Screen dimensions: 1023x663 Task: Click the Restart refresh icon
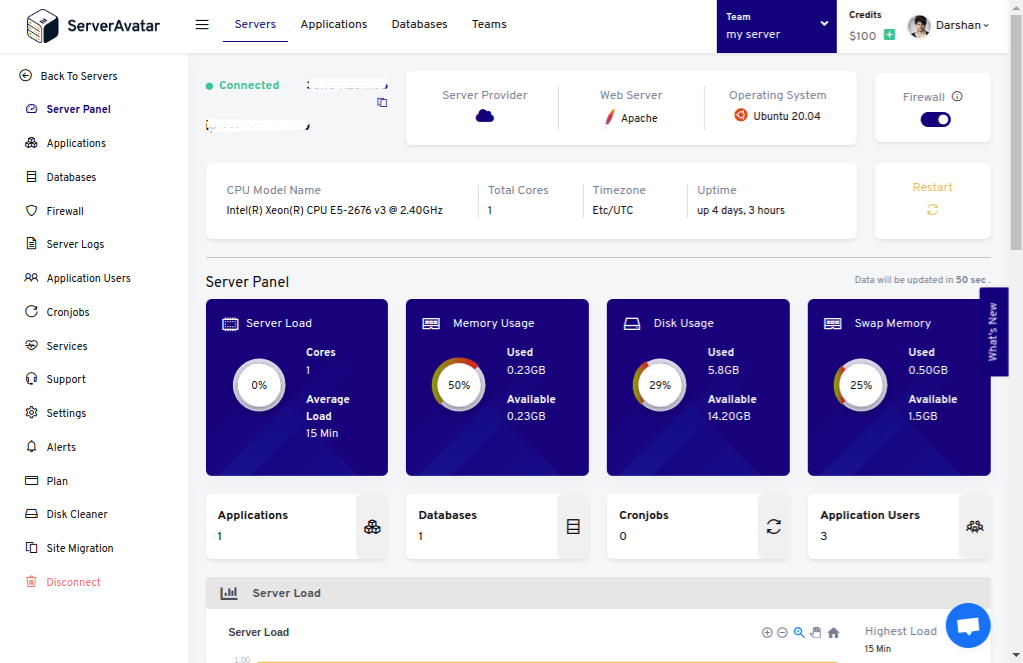point(932,209)
